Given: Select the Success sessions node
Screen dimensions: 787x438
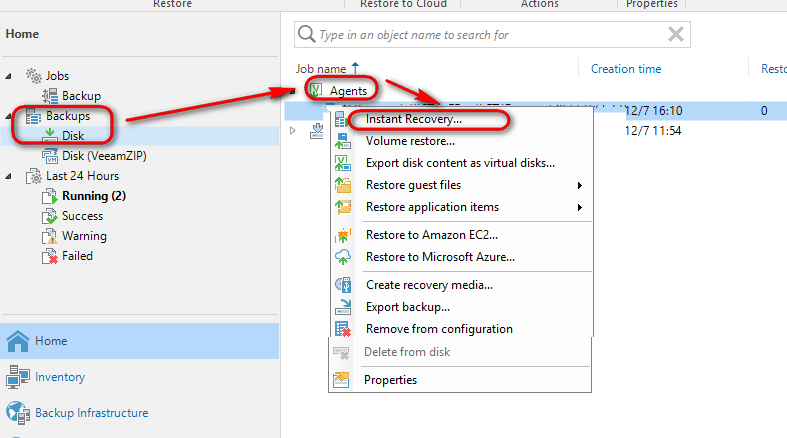Looking at the screenshot, I should tap(82, 216).
